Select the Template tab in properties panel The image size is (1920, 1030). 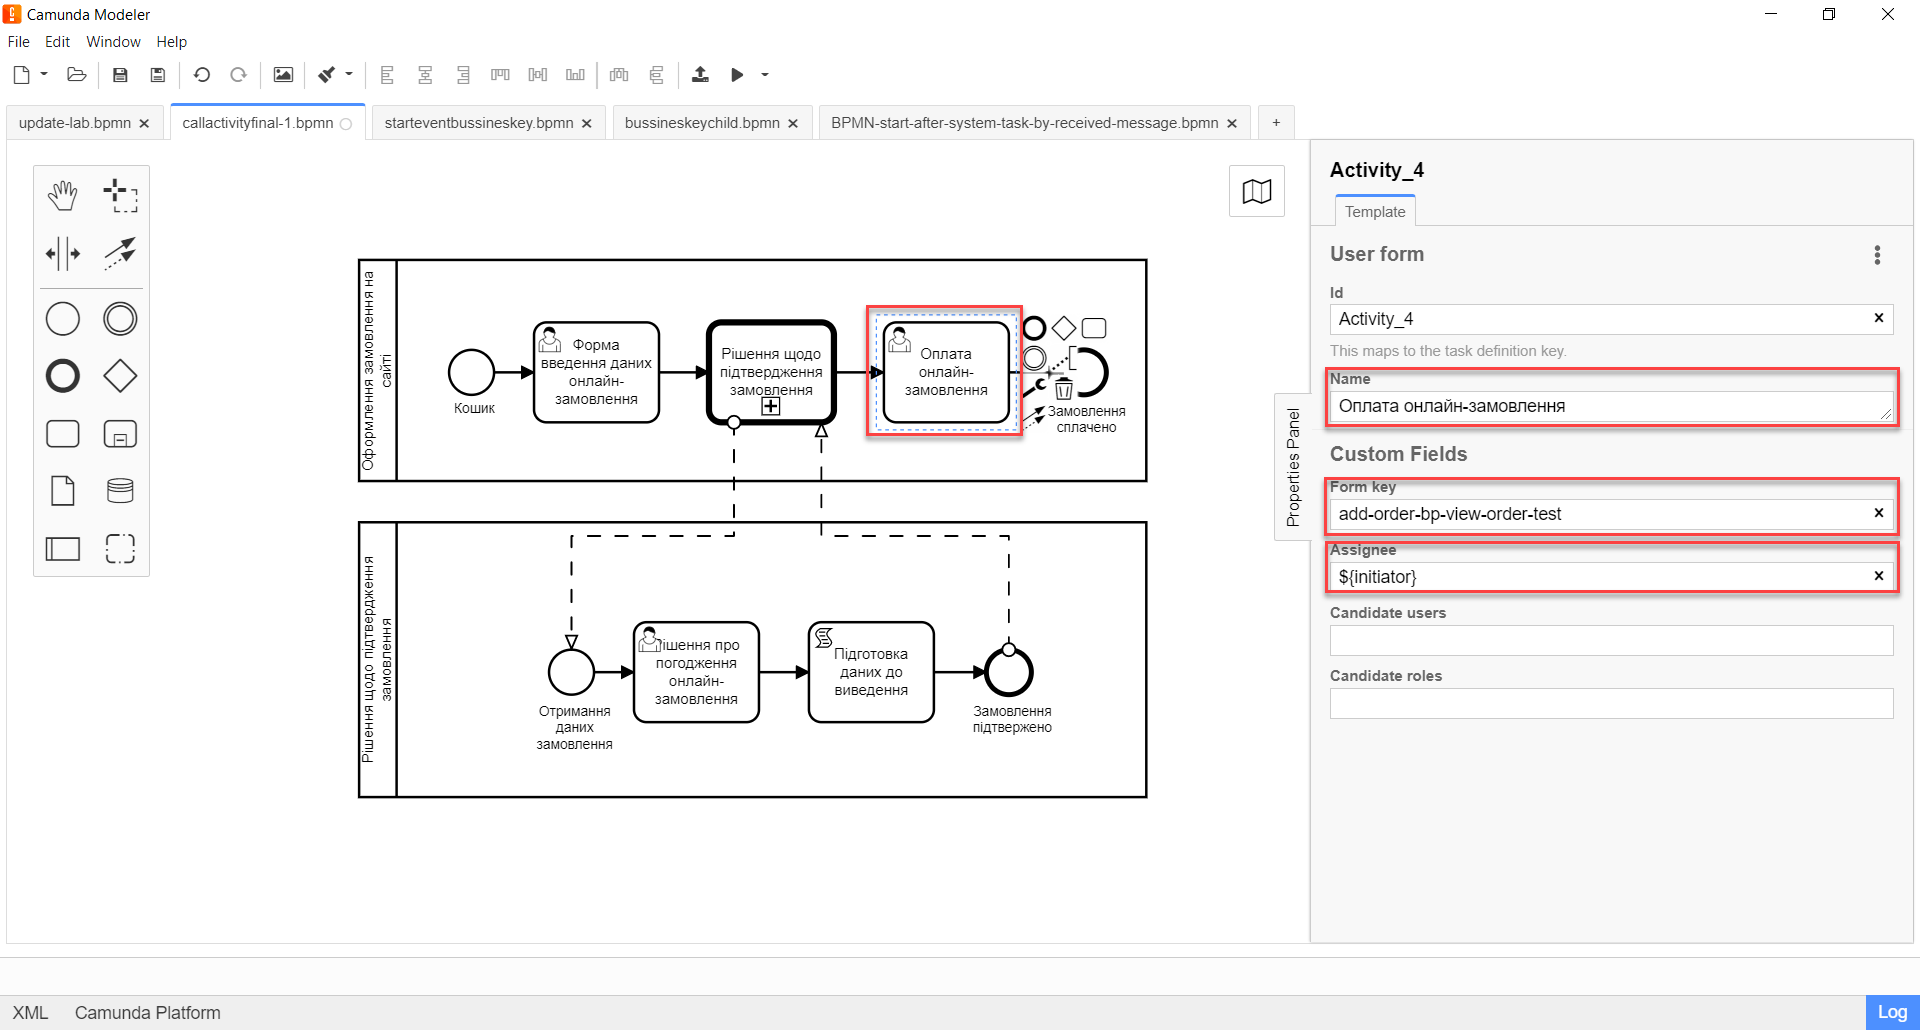(1375, 211)
